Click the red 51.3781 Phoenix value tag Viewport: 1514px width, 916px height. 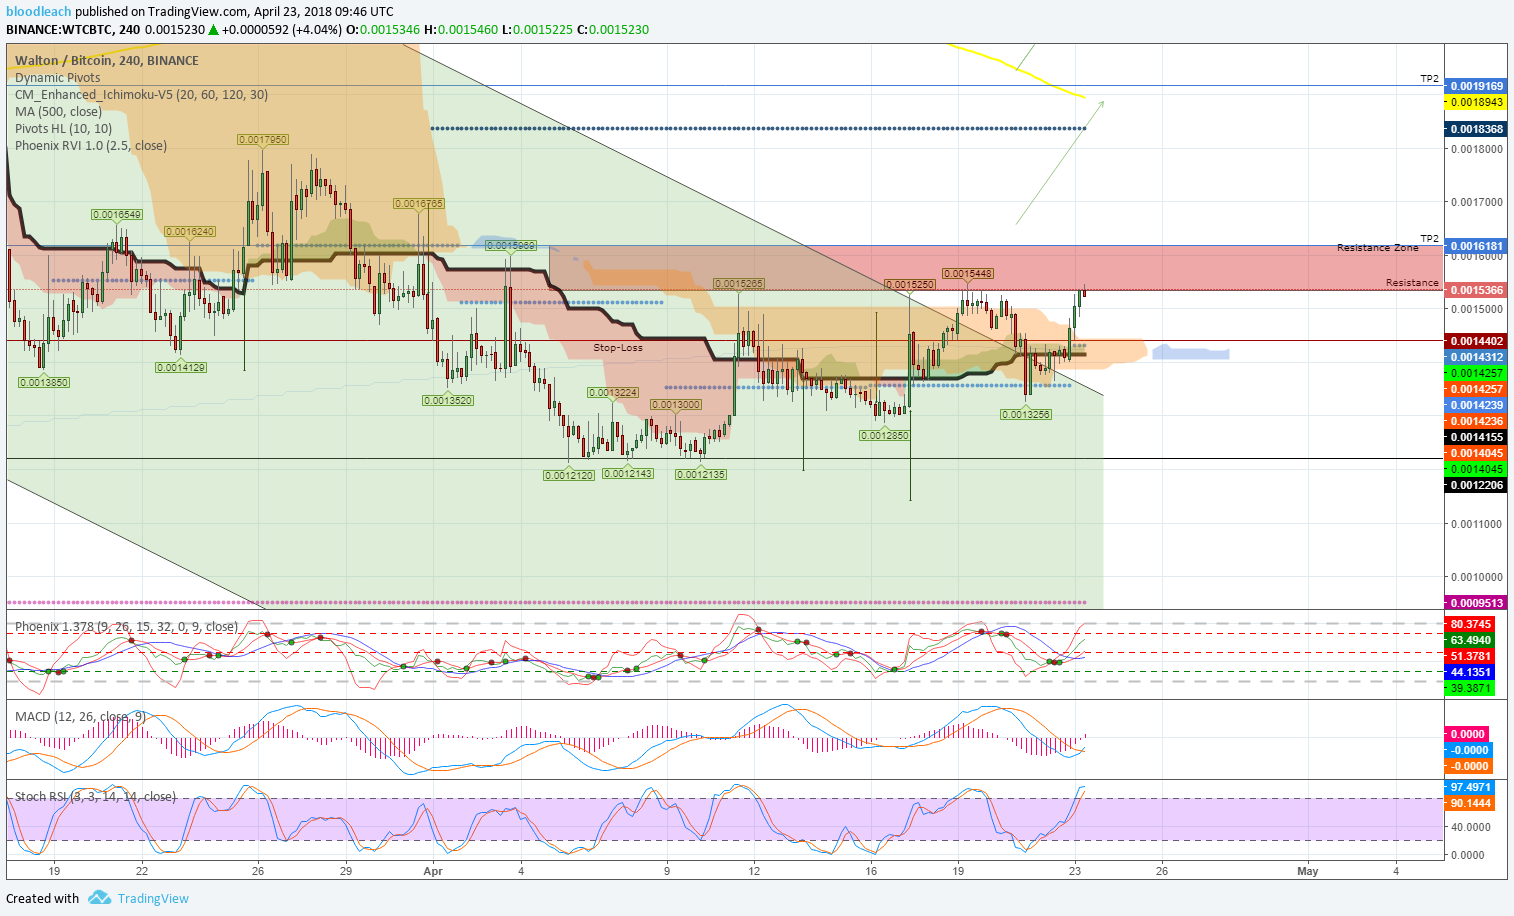point(1470,656)
